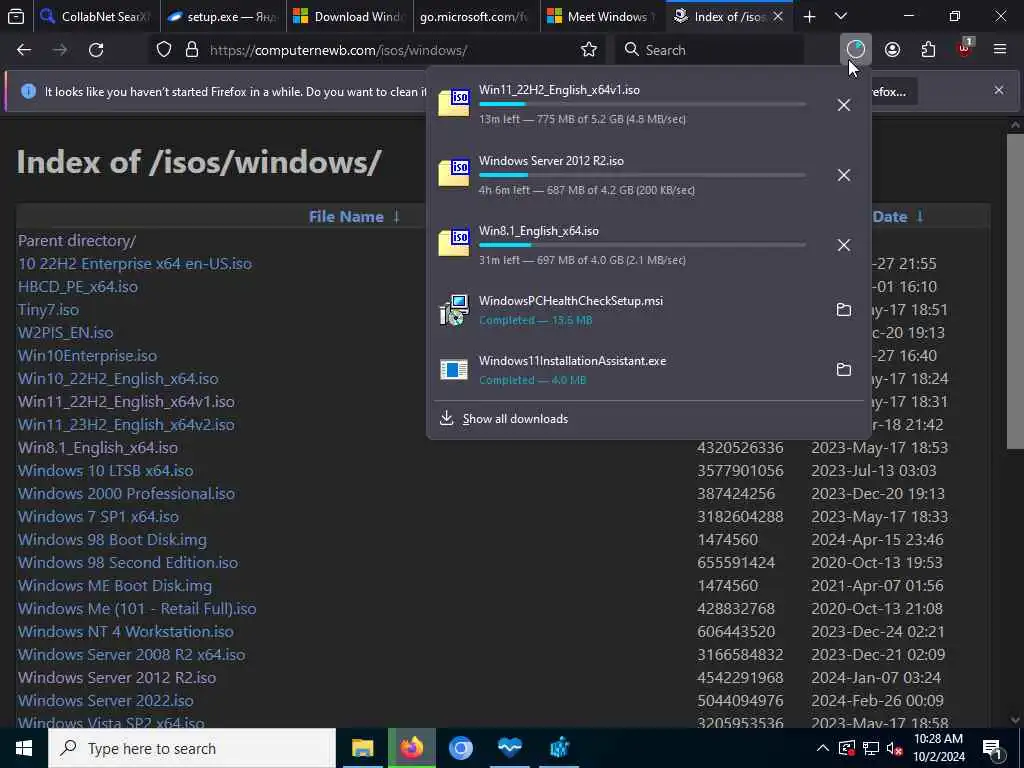Download Windows 98 Second Edition.iso

[128, 562]
